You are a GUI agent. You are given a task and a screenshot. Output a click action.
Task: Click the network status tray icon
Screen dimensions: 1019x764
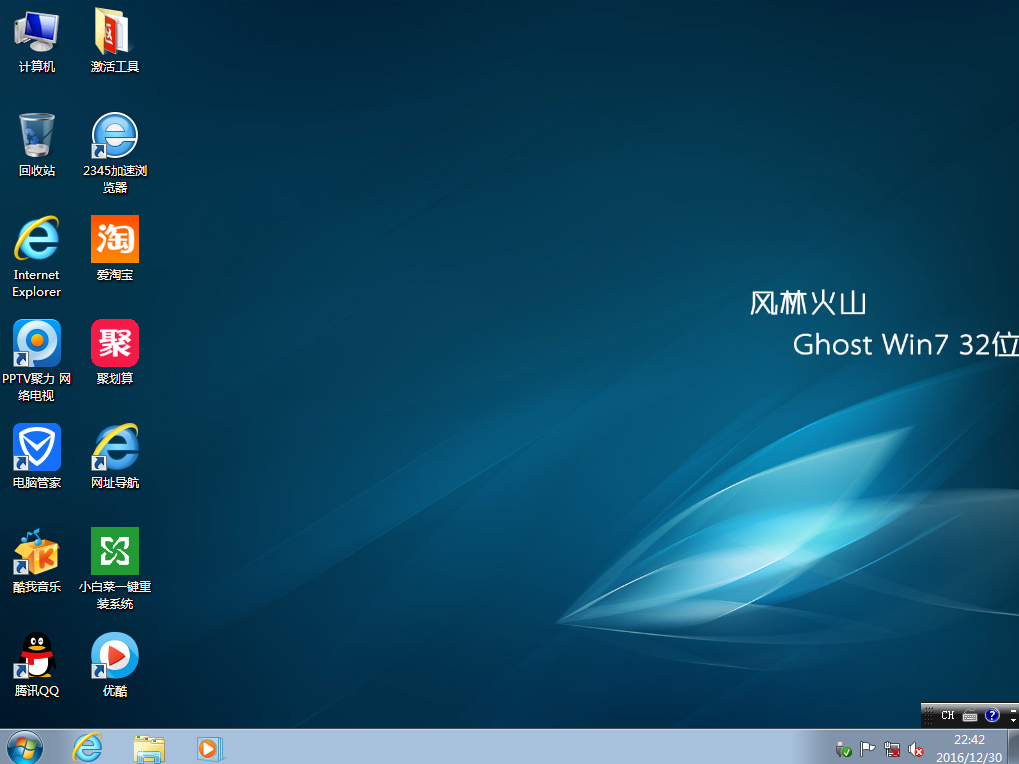(x=892, y=750)
